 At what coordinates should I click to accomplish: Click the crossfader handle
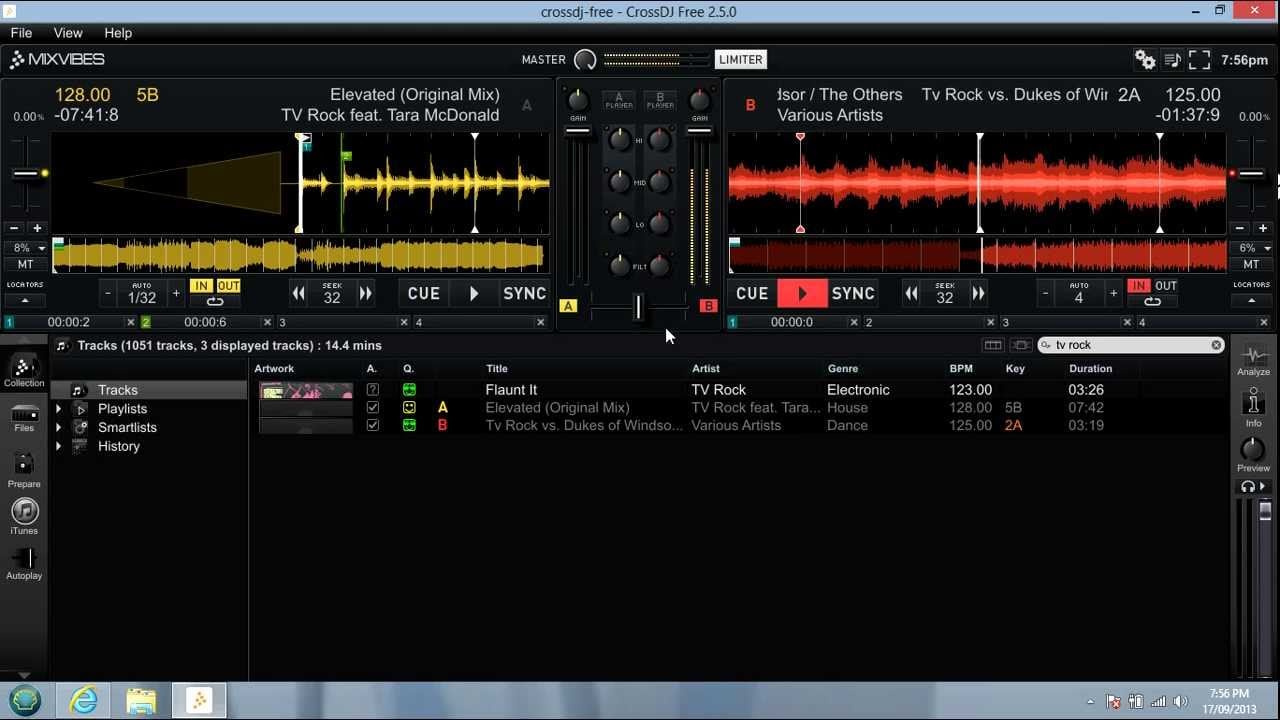pyautogui.click(x=638, y=308)
